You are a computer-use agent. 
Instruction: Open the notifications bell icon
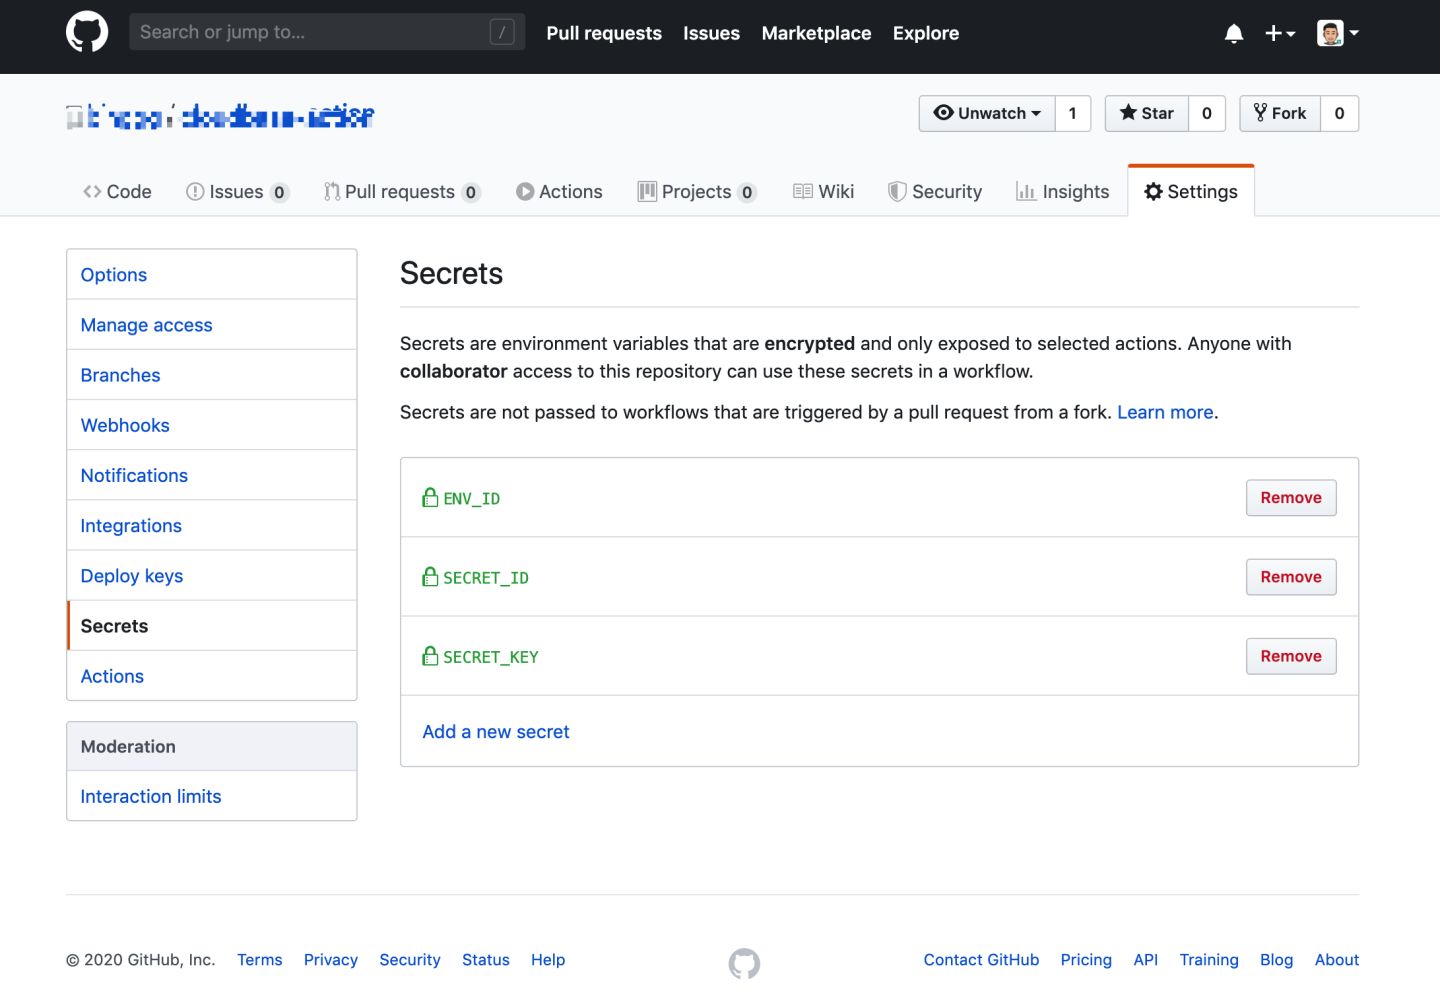1233,33
